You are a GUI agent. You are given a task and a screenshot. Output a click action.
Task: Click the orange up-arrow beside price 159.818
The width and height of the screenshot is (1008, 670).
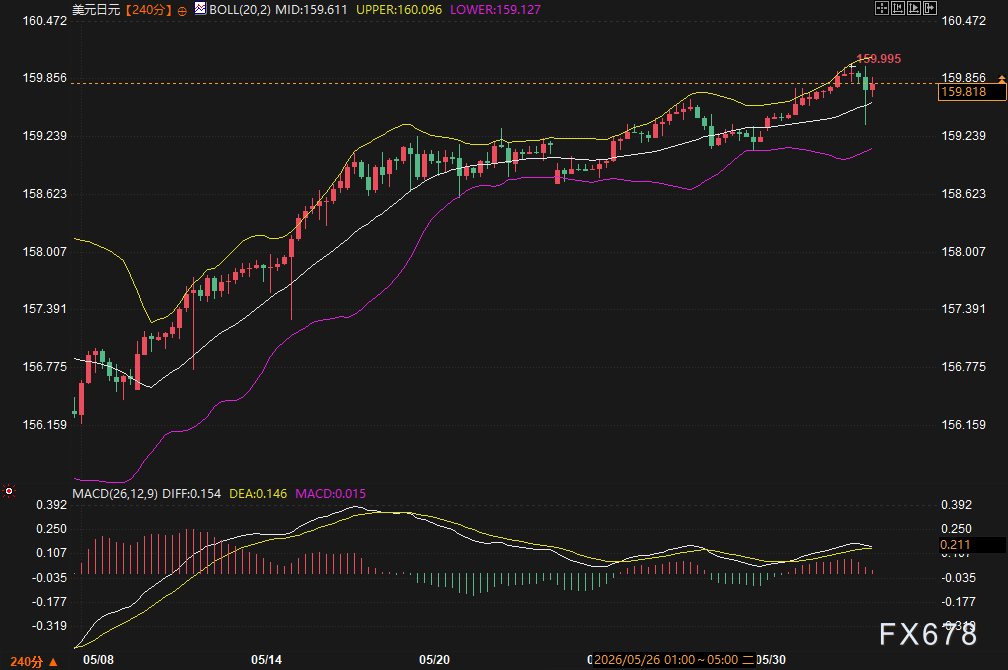1002,78
